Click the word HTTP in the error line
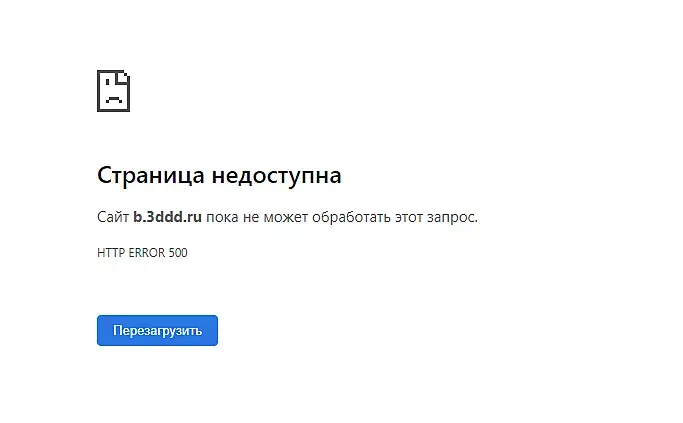 click(x=111, y=253)
